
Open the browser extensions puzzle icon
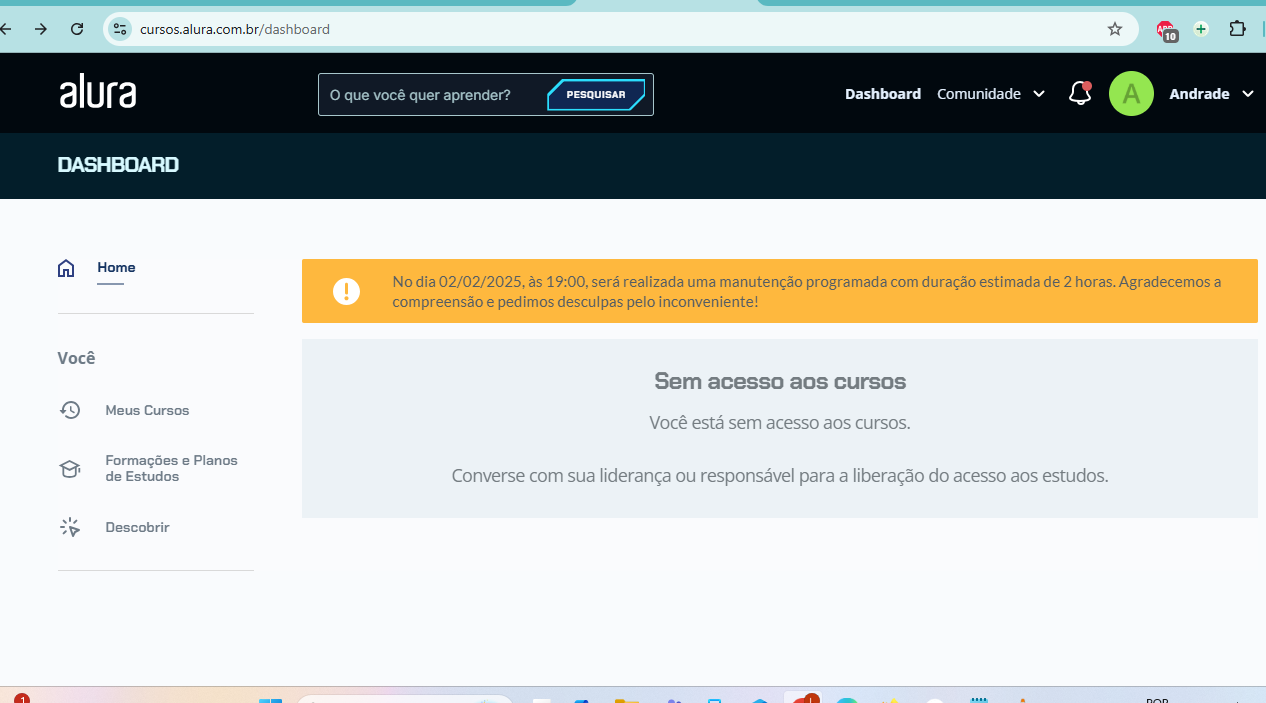[x=1238, y=29]
